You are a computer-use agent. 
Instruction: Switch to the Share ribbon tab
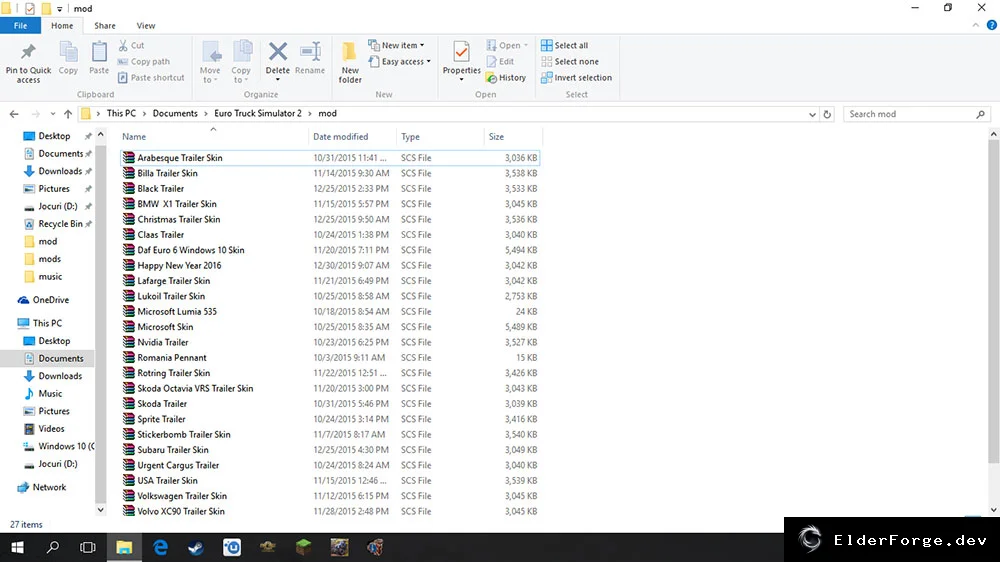[x=105, y=26]
